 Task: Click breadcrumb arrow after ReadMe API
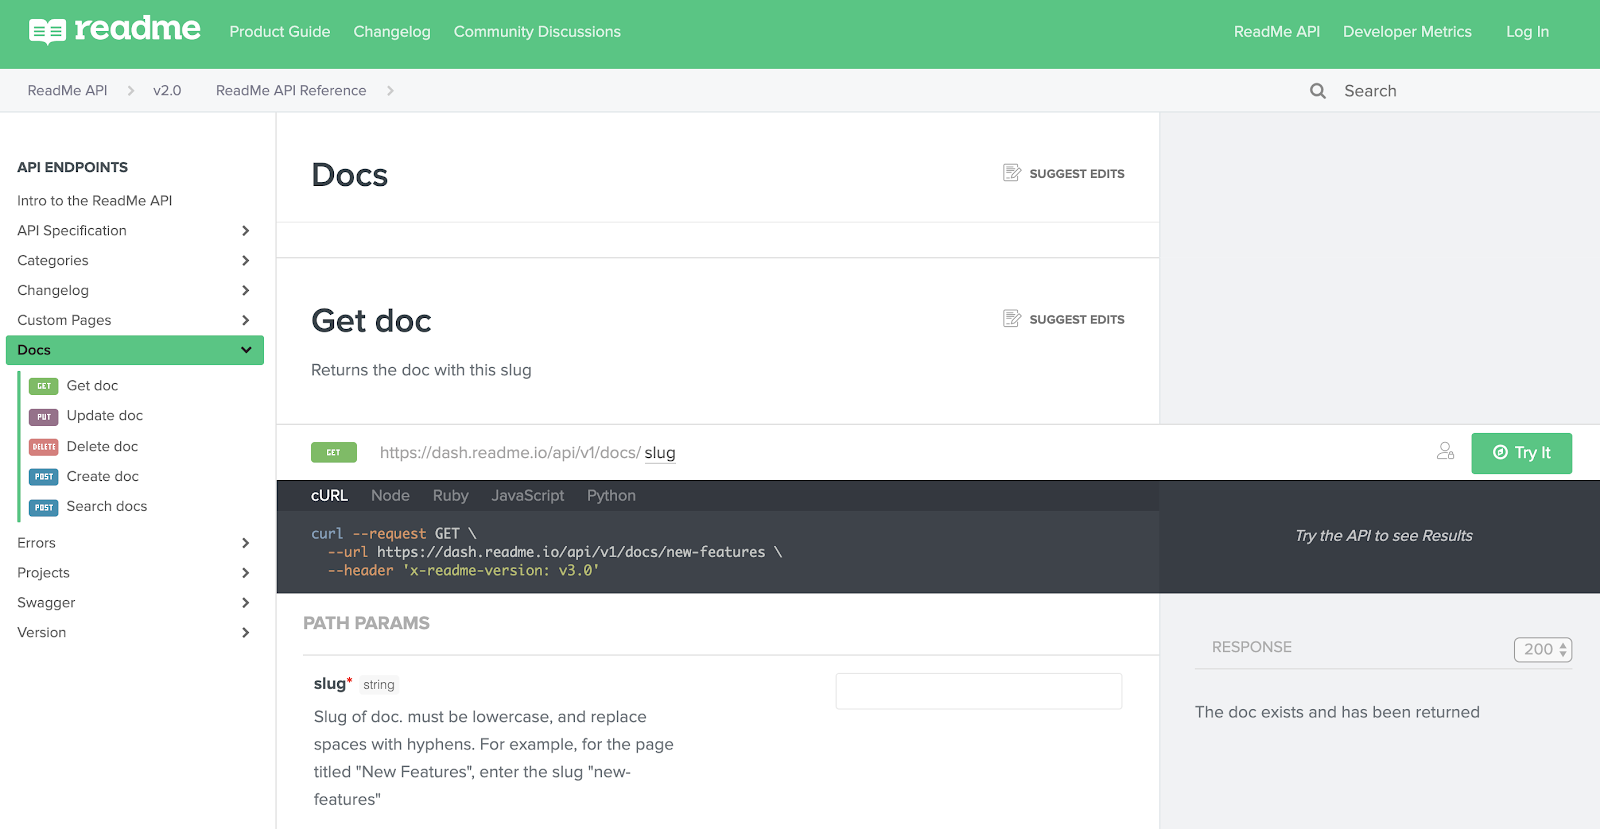tap(131, 91)
